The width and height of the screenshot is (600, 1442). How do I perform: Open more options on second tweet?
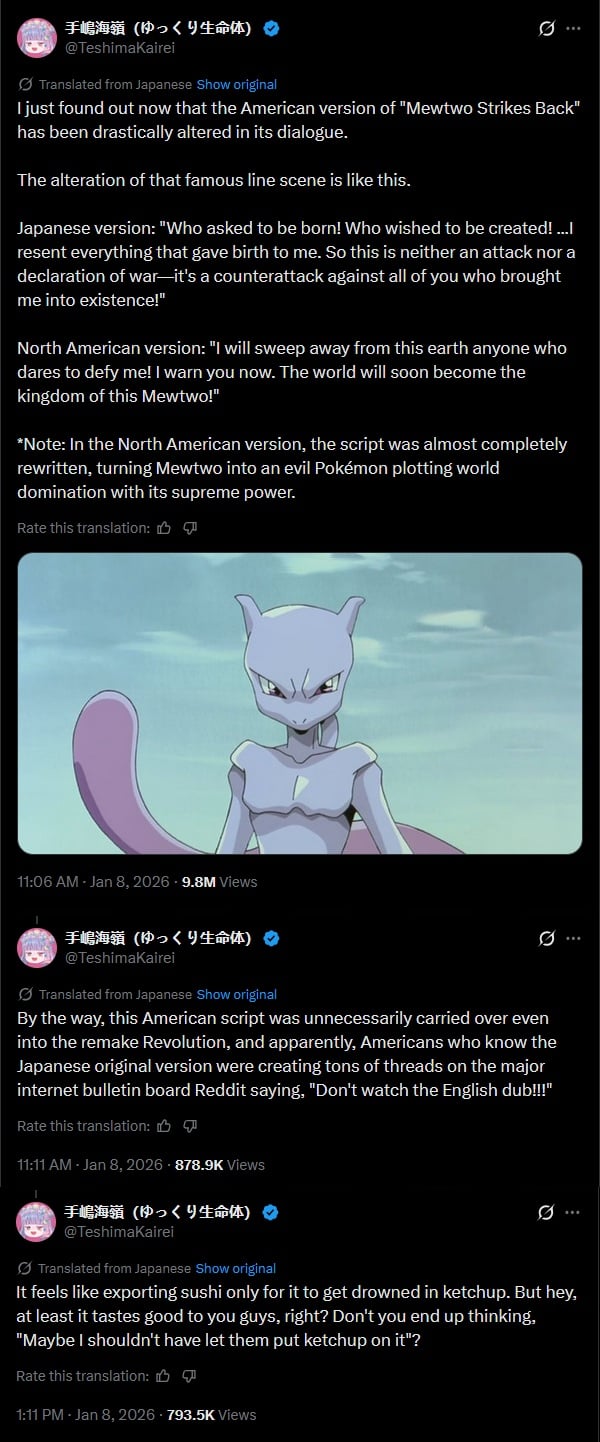point(573,939)
